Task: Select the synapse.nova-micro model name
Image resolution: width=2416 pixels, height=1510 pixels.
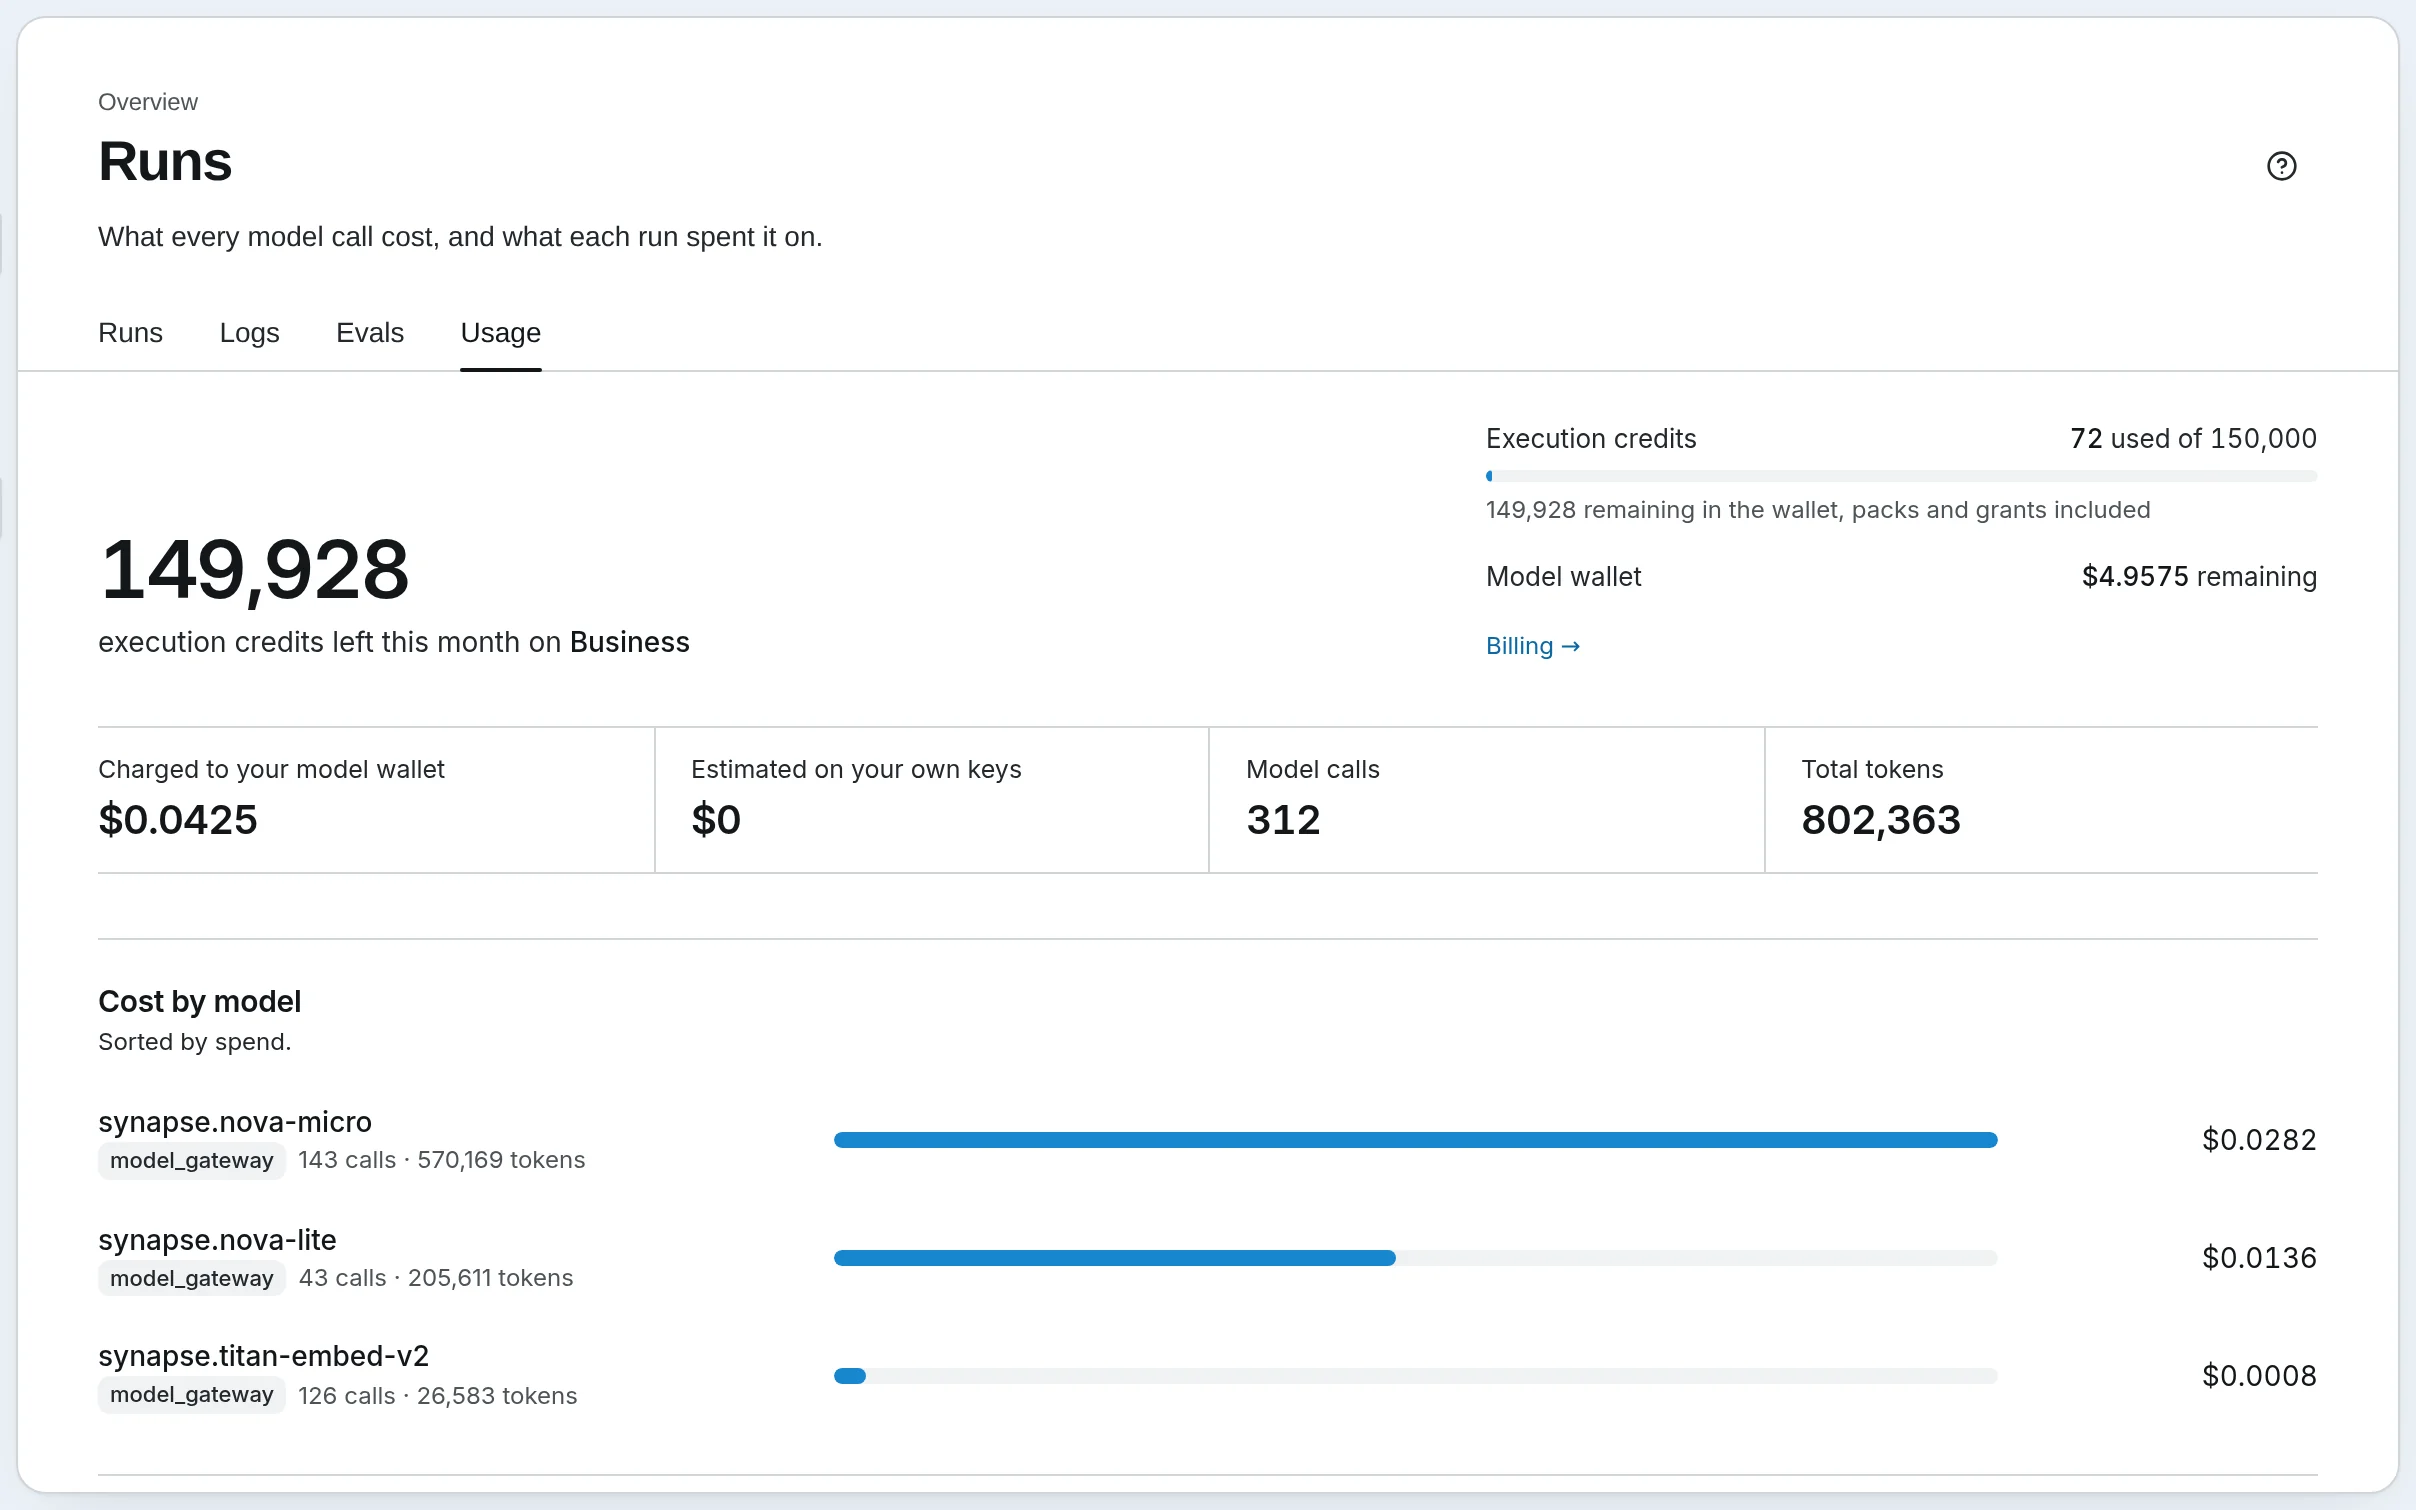Action: (x=235, y=1122)
